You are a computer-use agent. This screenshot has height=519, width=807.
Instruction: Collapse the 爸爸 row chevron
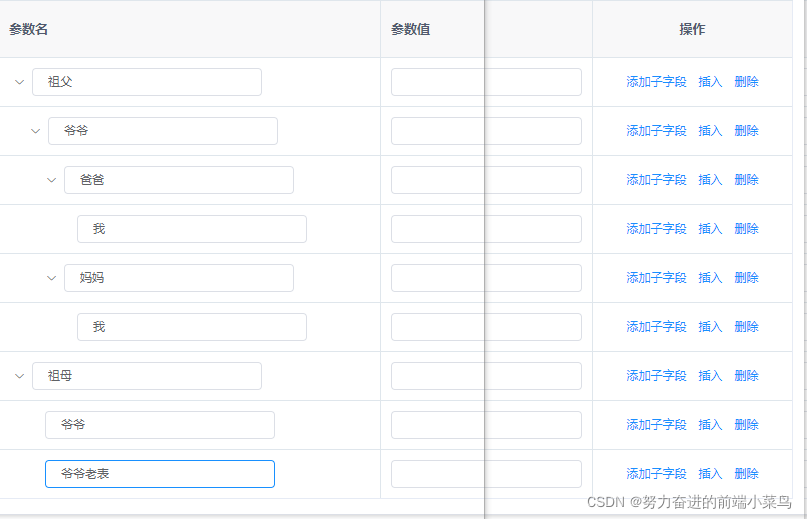[51, 180]
